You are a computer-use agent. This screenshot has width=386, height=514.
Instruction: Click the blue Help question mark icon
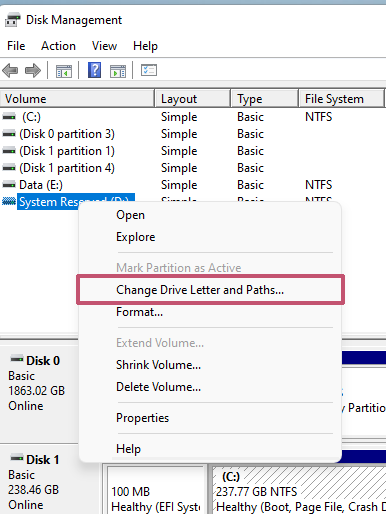click(95, 70)
